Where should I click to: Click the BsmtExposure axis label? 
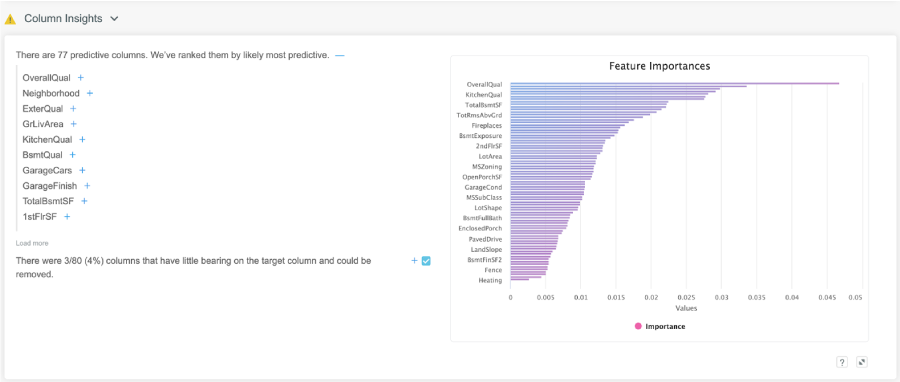pyautogui.click(x=480, y=136)
